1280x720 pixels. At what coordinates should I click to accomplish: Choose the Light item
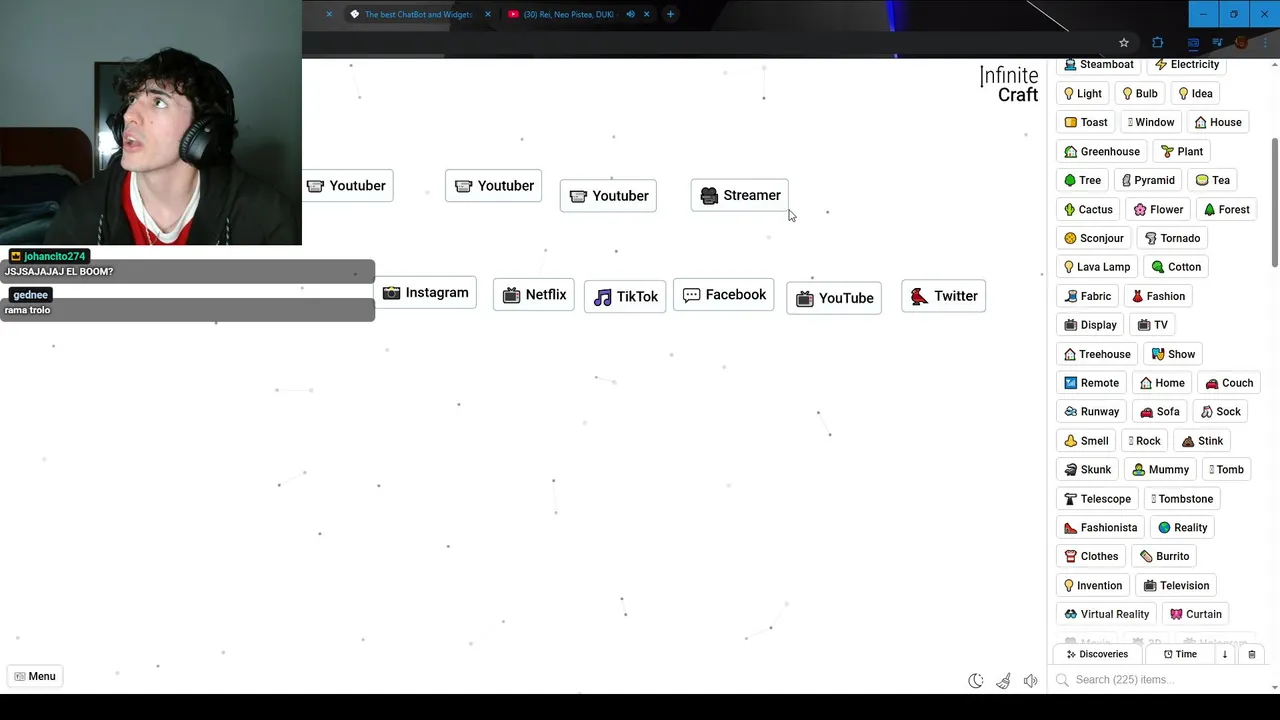click(1083, 93)
